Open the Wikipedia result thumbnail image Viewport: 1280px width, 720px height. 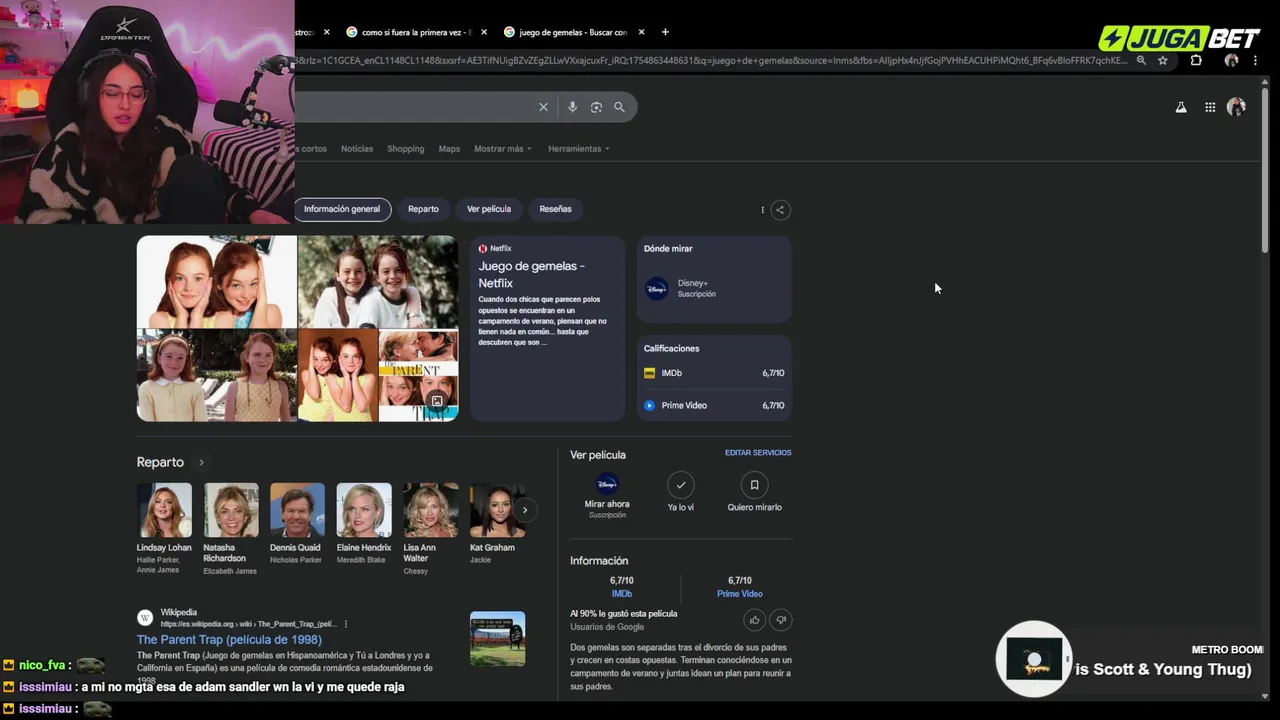(497, 639)
